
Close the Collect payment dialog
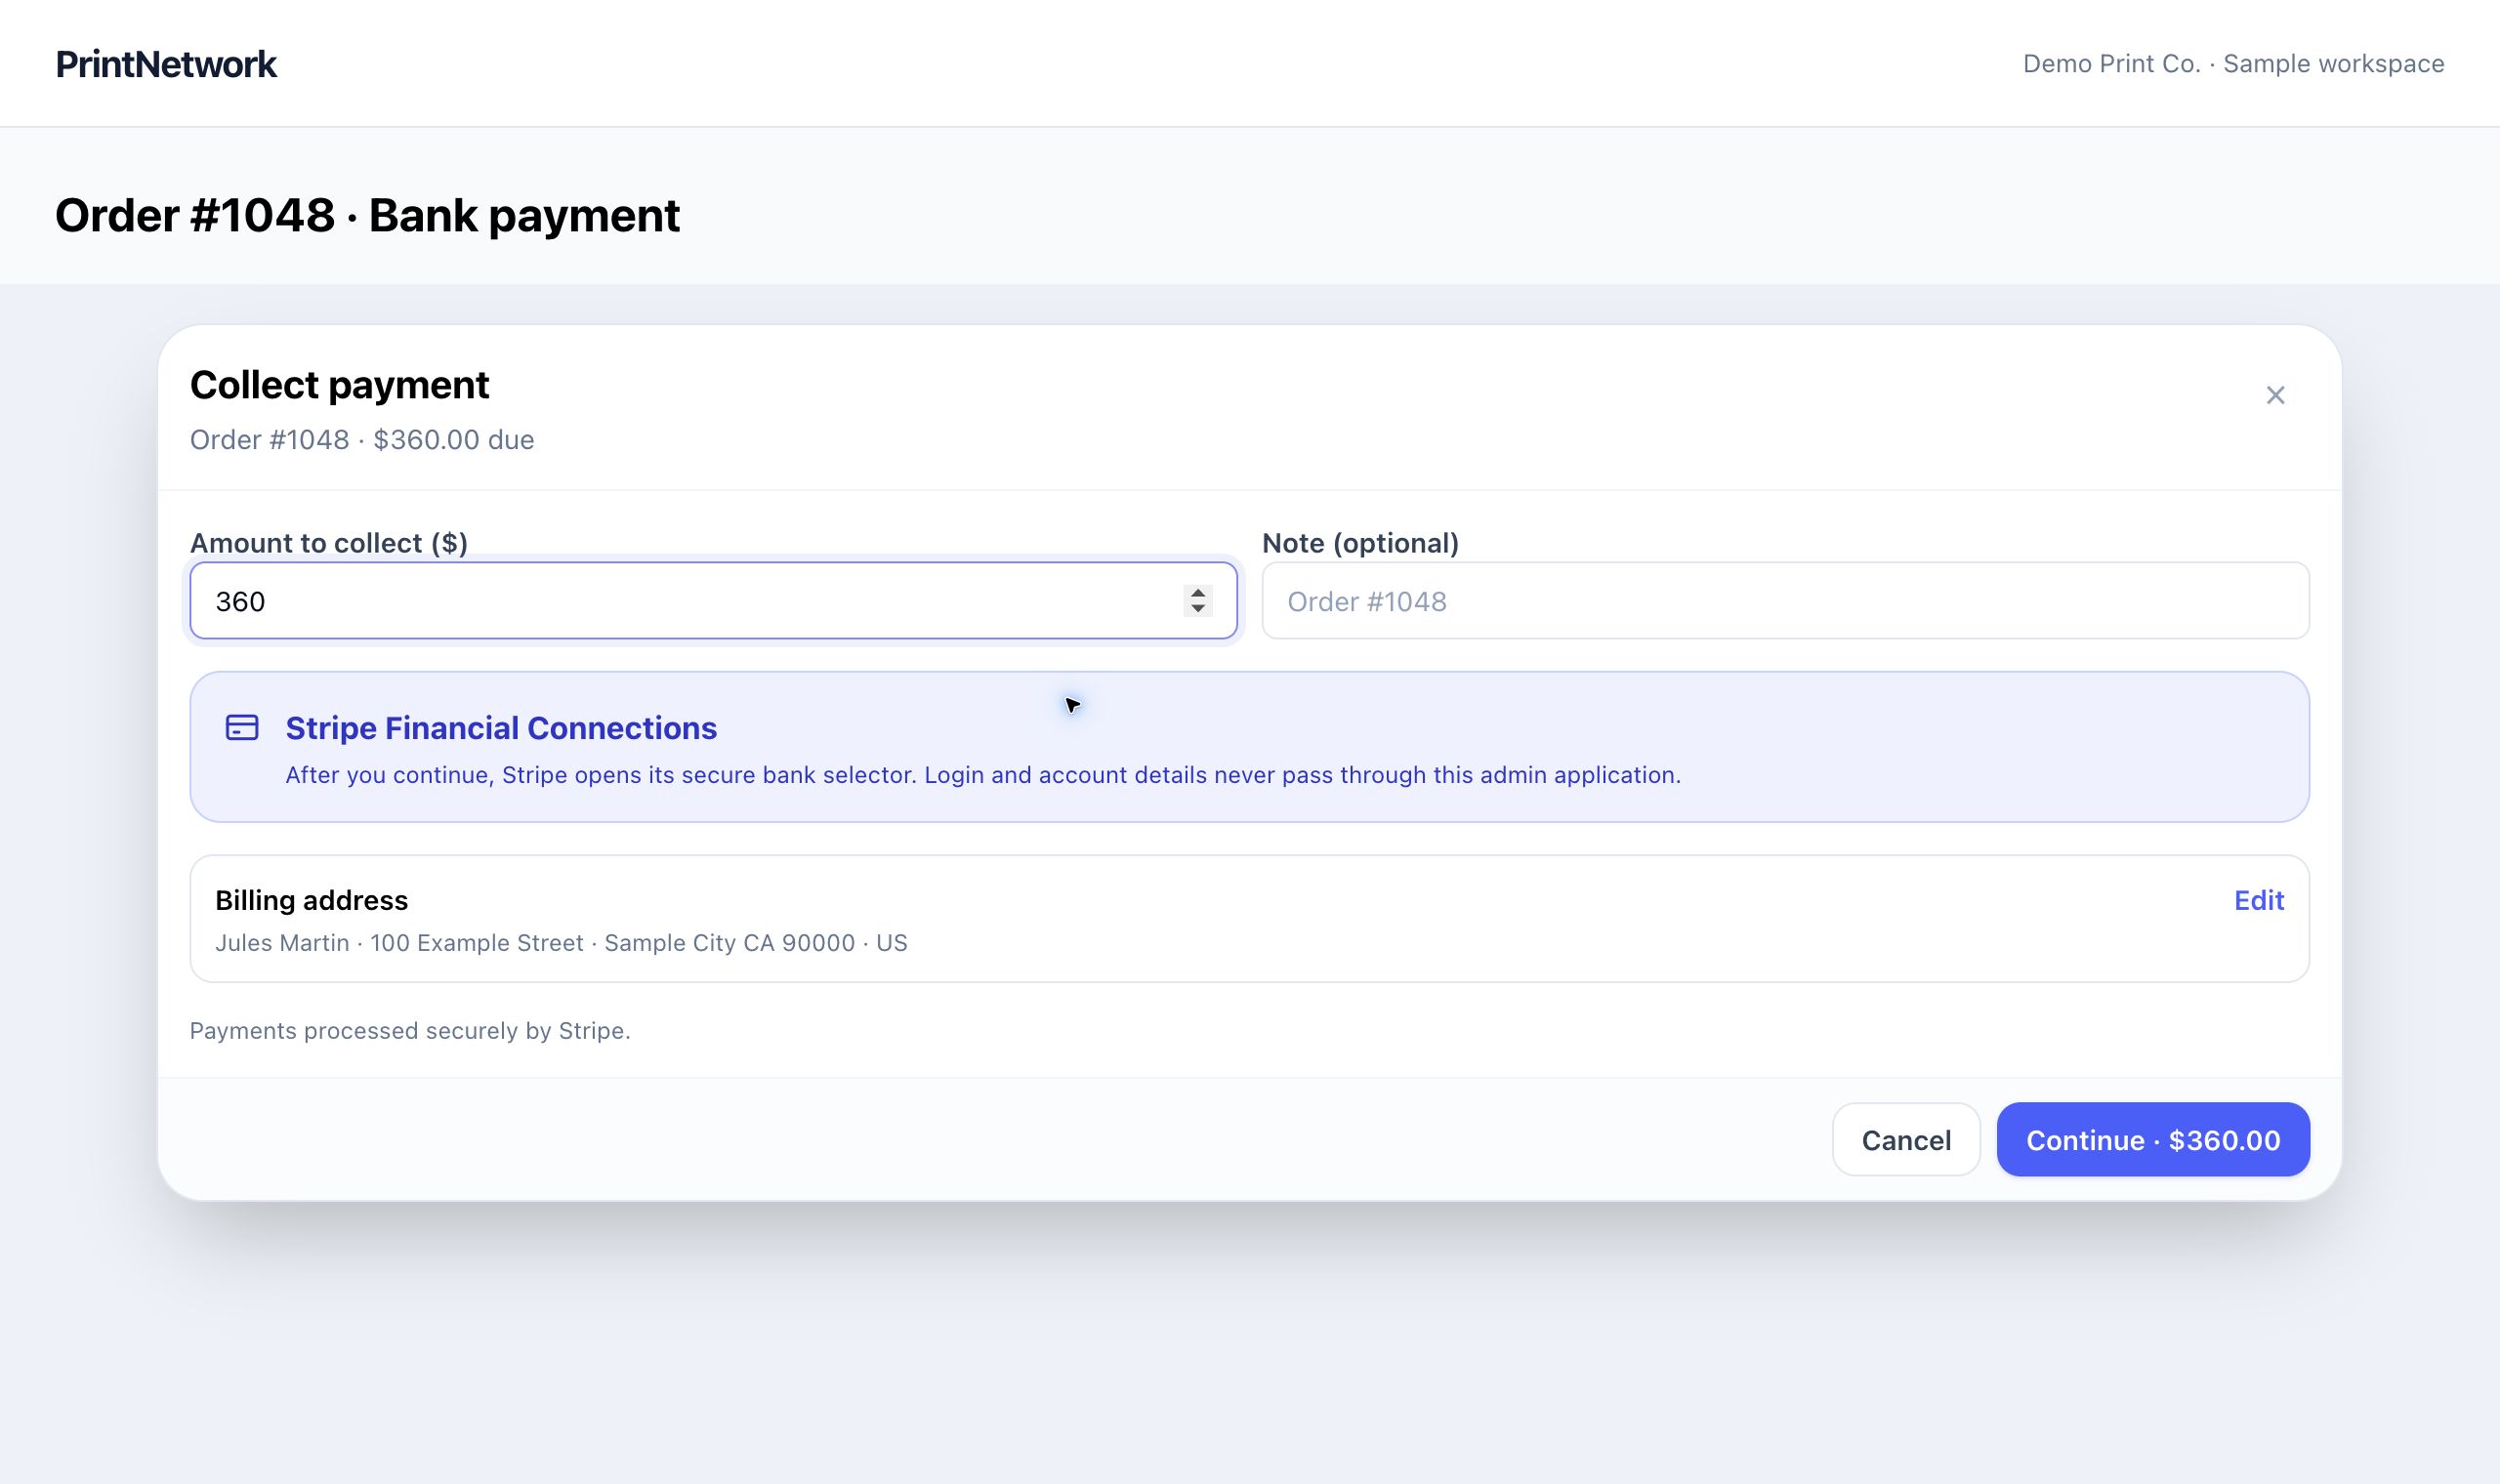2275,395
